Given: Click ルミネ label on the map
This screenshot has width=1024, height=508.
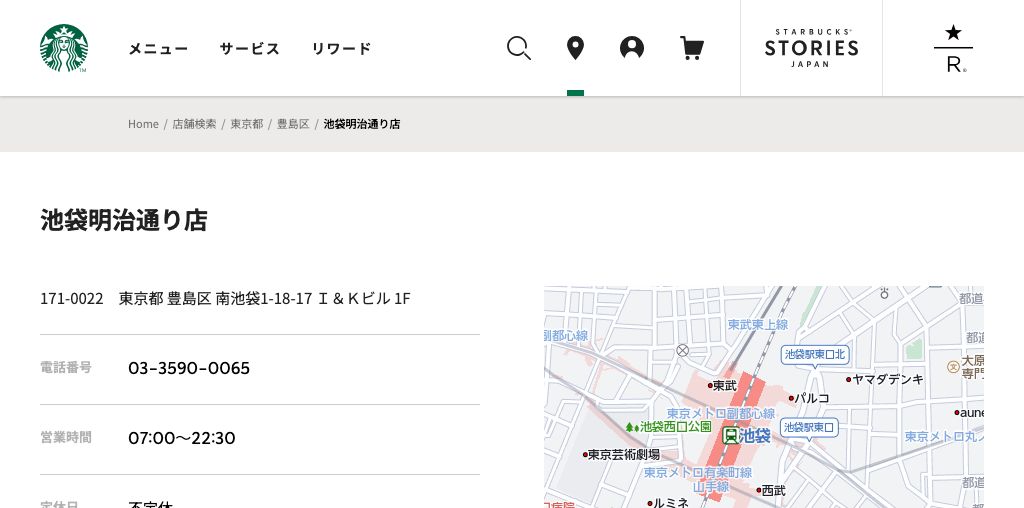Looking at the screenshot, I should pyautogui.click(x=668, y=503).
